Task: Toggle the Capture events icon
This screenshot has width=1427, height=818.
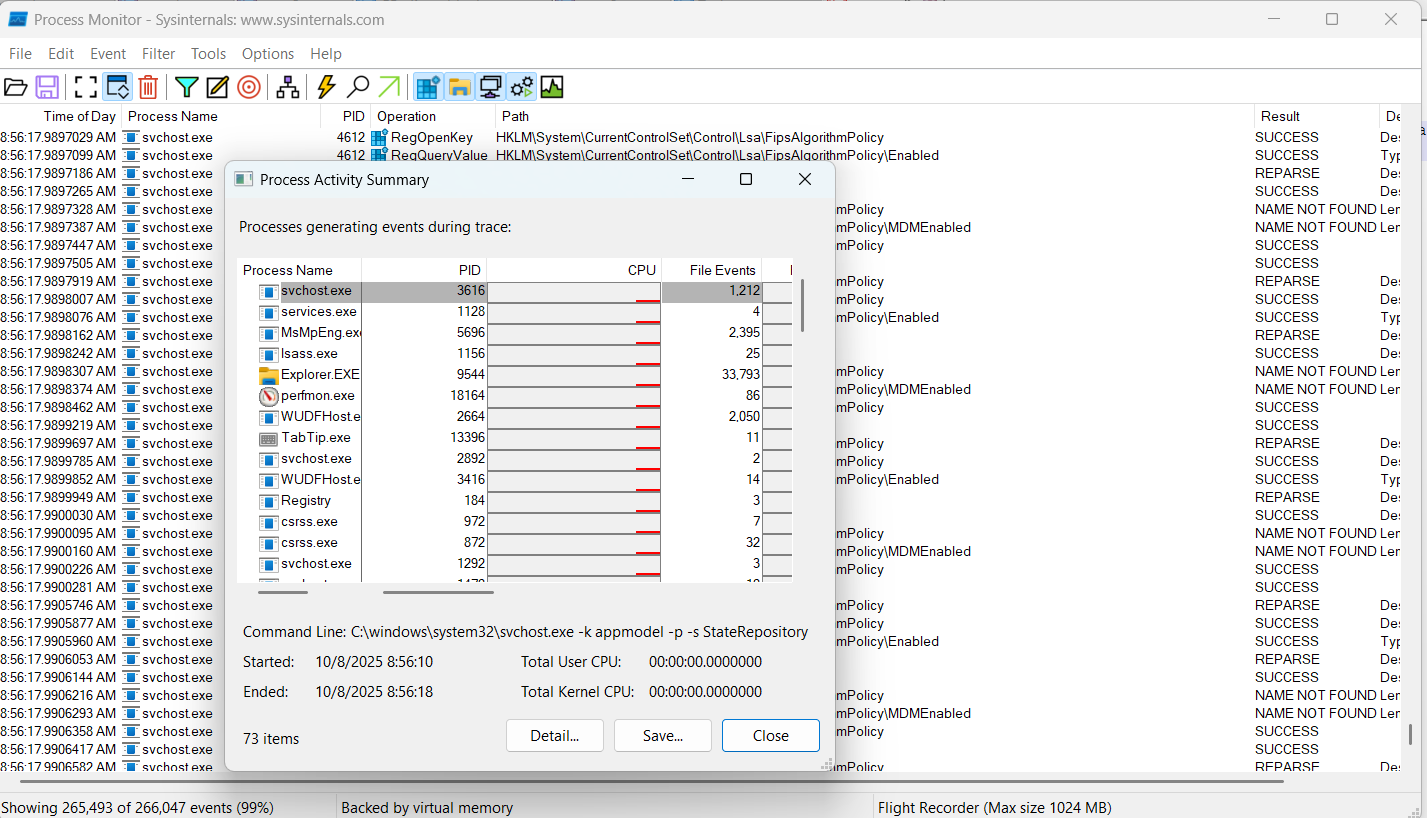Action: (86, 87)
